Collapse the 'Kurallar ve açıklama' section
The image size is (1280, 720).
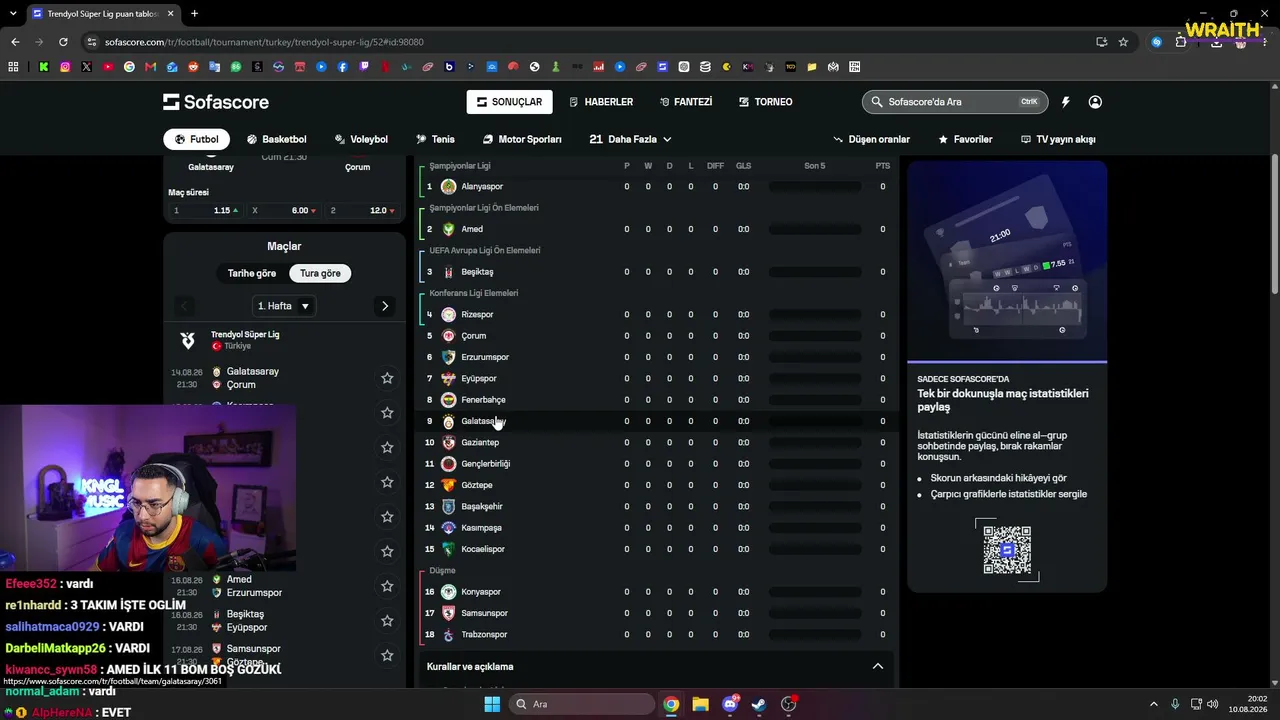(x=878, y=666)
